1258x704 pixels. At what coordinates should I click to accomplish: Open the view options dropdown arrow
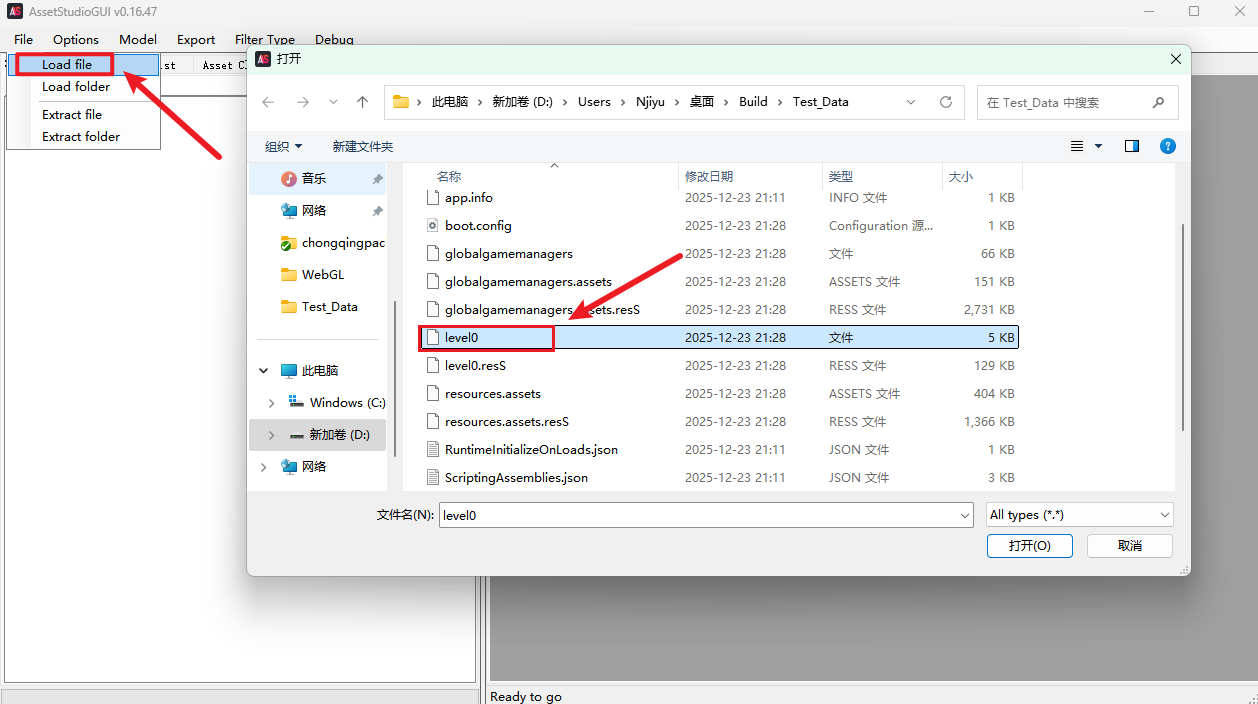pos(1098,146)
